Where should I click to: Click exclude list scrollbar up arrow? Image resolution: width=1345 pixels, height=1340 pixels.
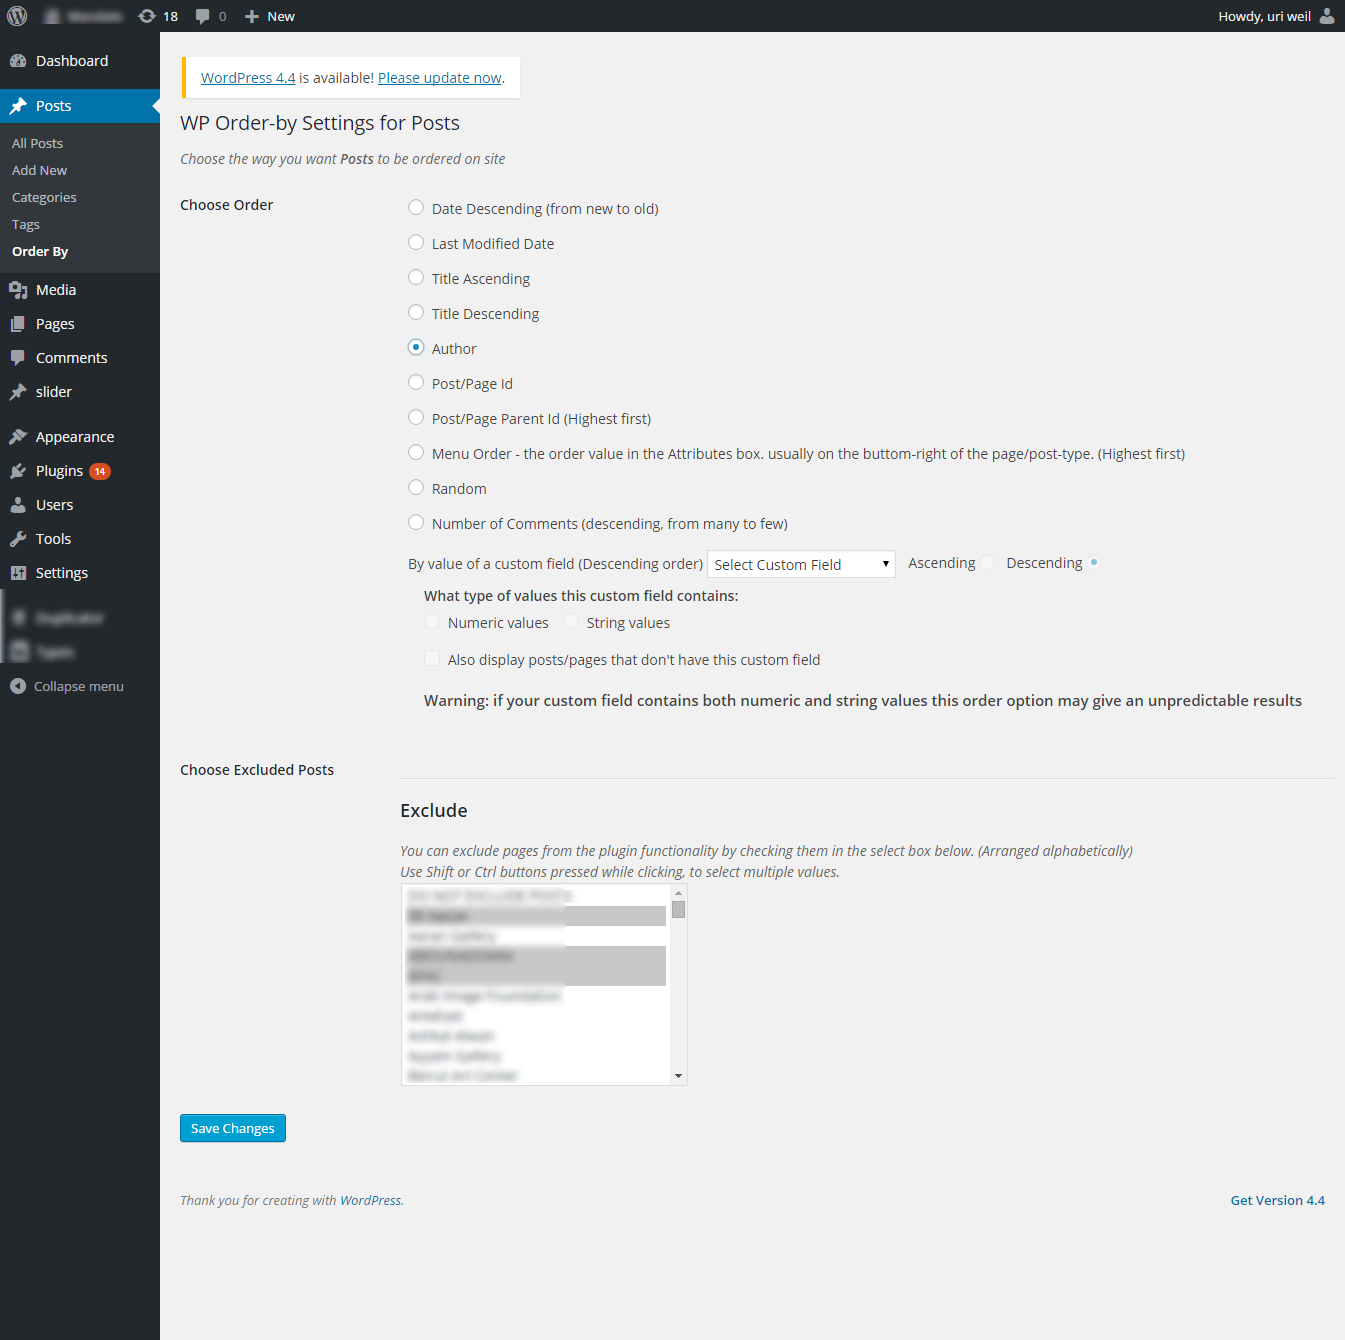(678, 893)
